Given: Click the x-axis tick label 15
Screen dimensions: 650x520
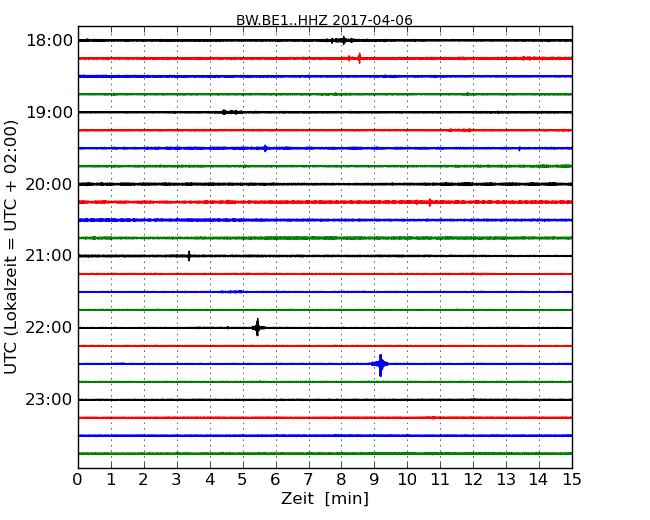Looking at the screenshot, I should pyautogui.click(x=572, y=480).
